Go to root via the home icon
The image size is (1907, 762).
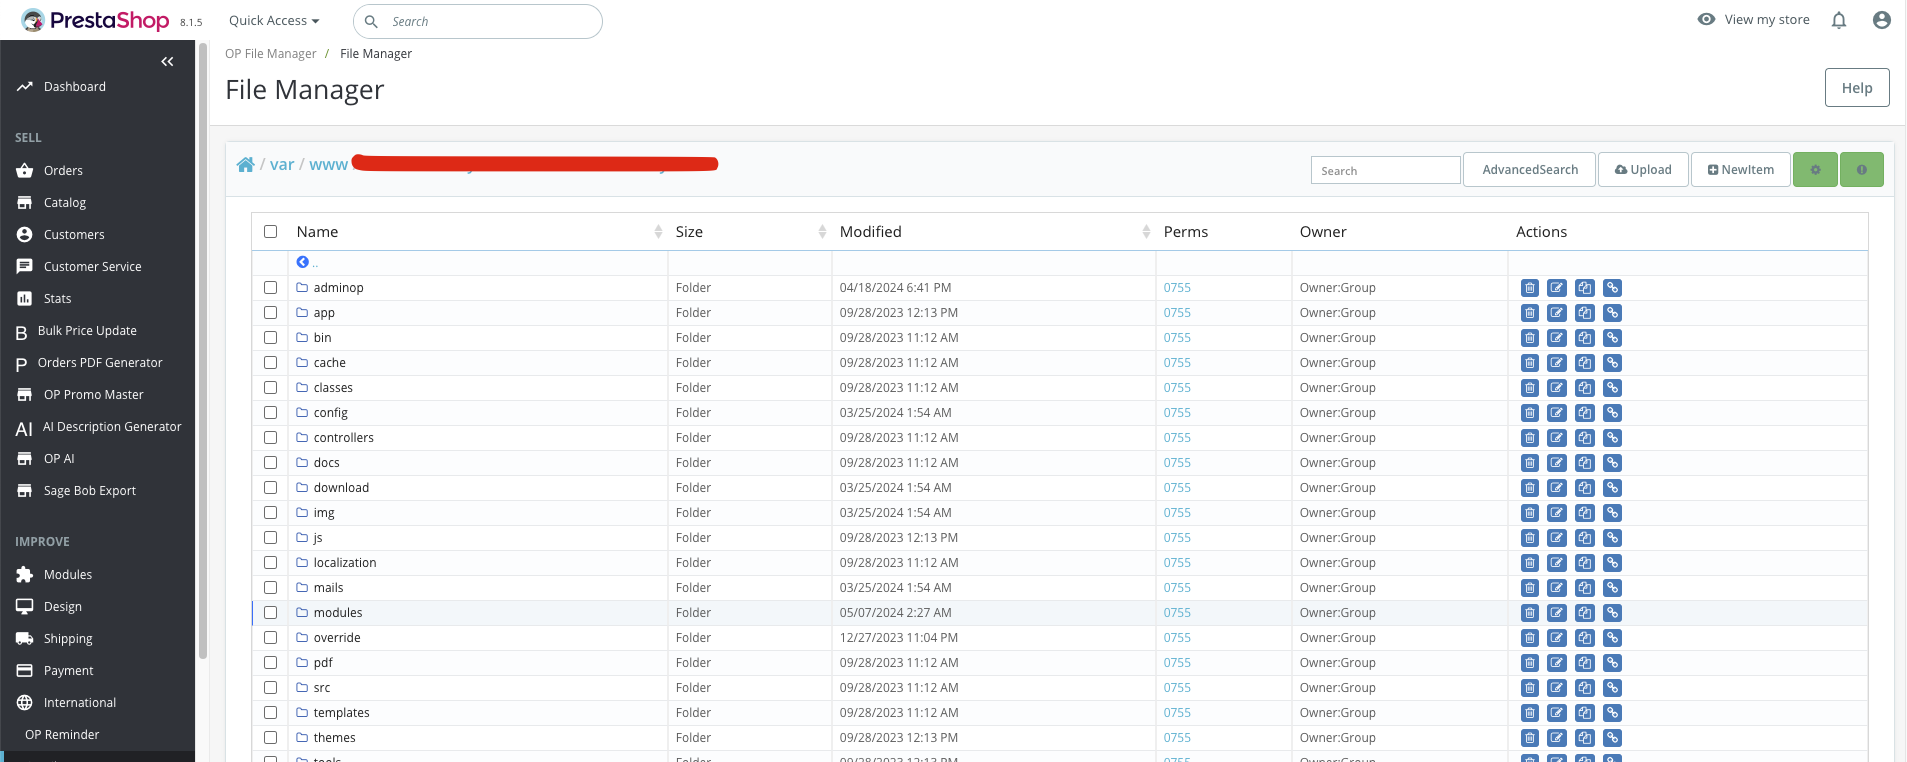pyautogui.click(x=245, y=165)
